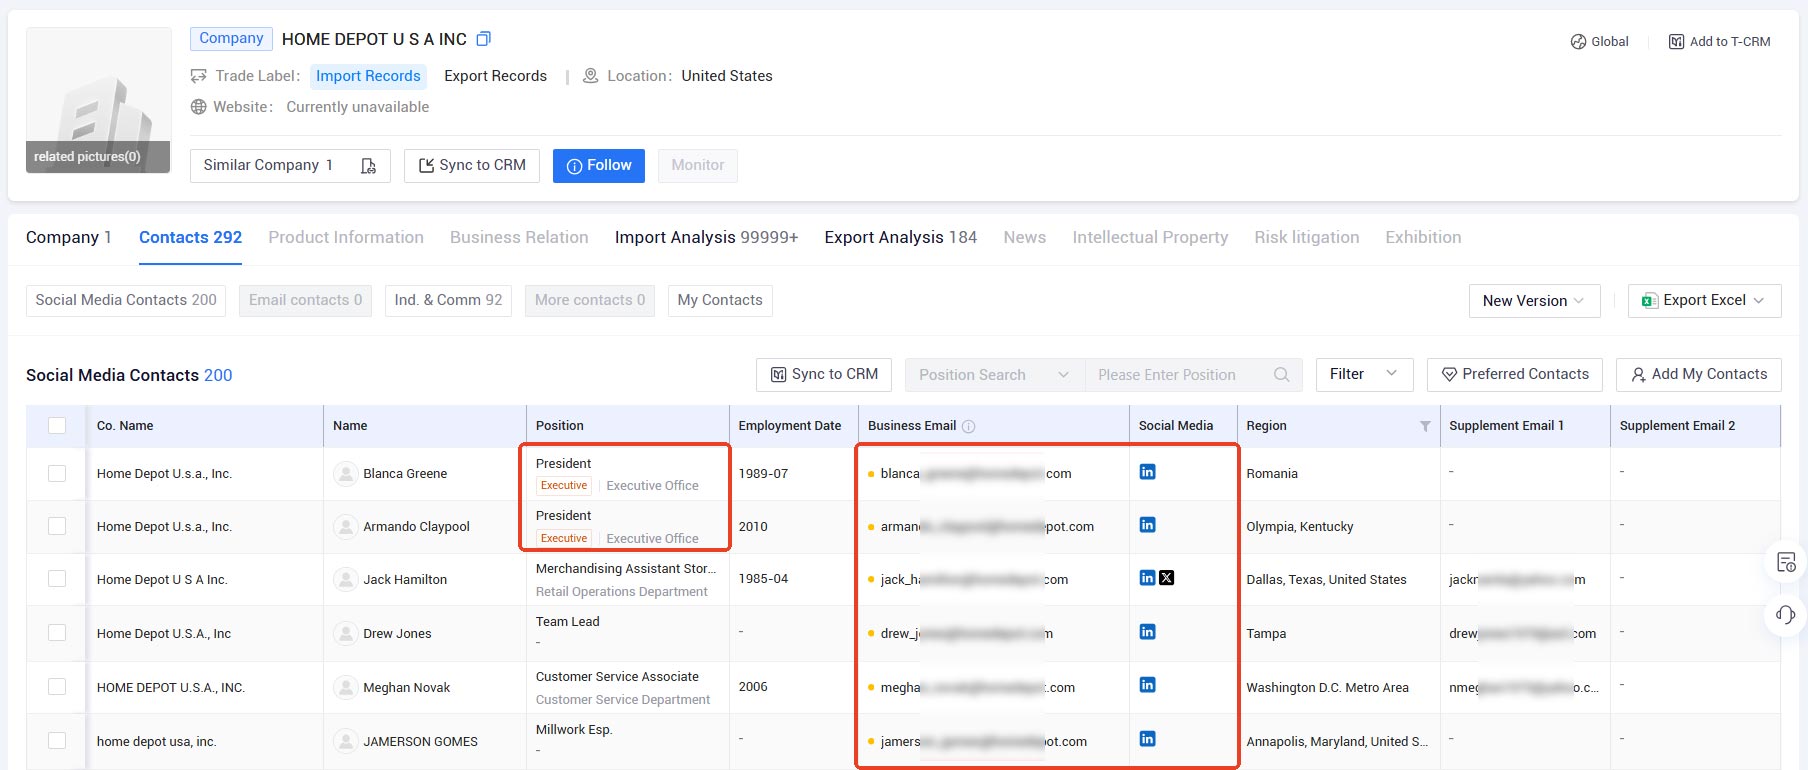
Task: Toggle the select-all checkbox in table header
Action: 57,426
